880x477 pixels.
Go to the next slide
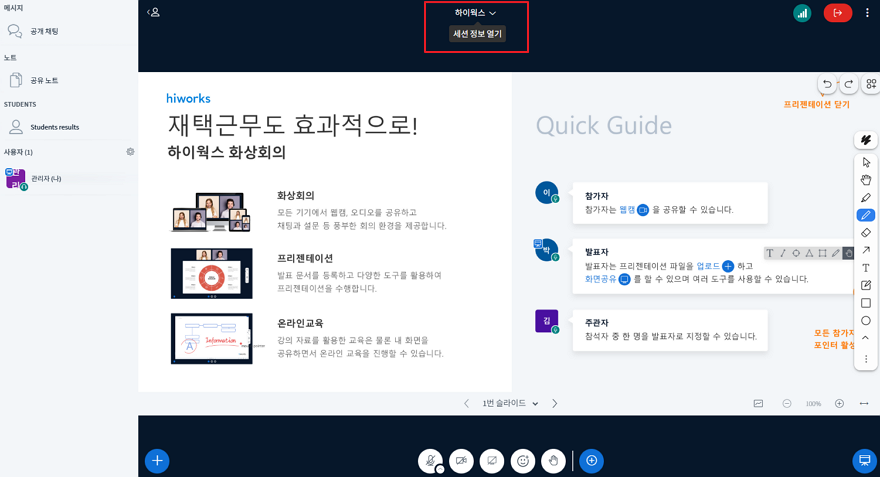[555, 404]
